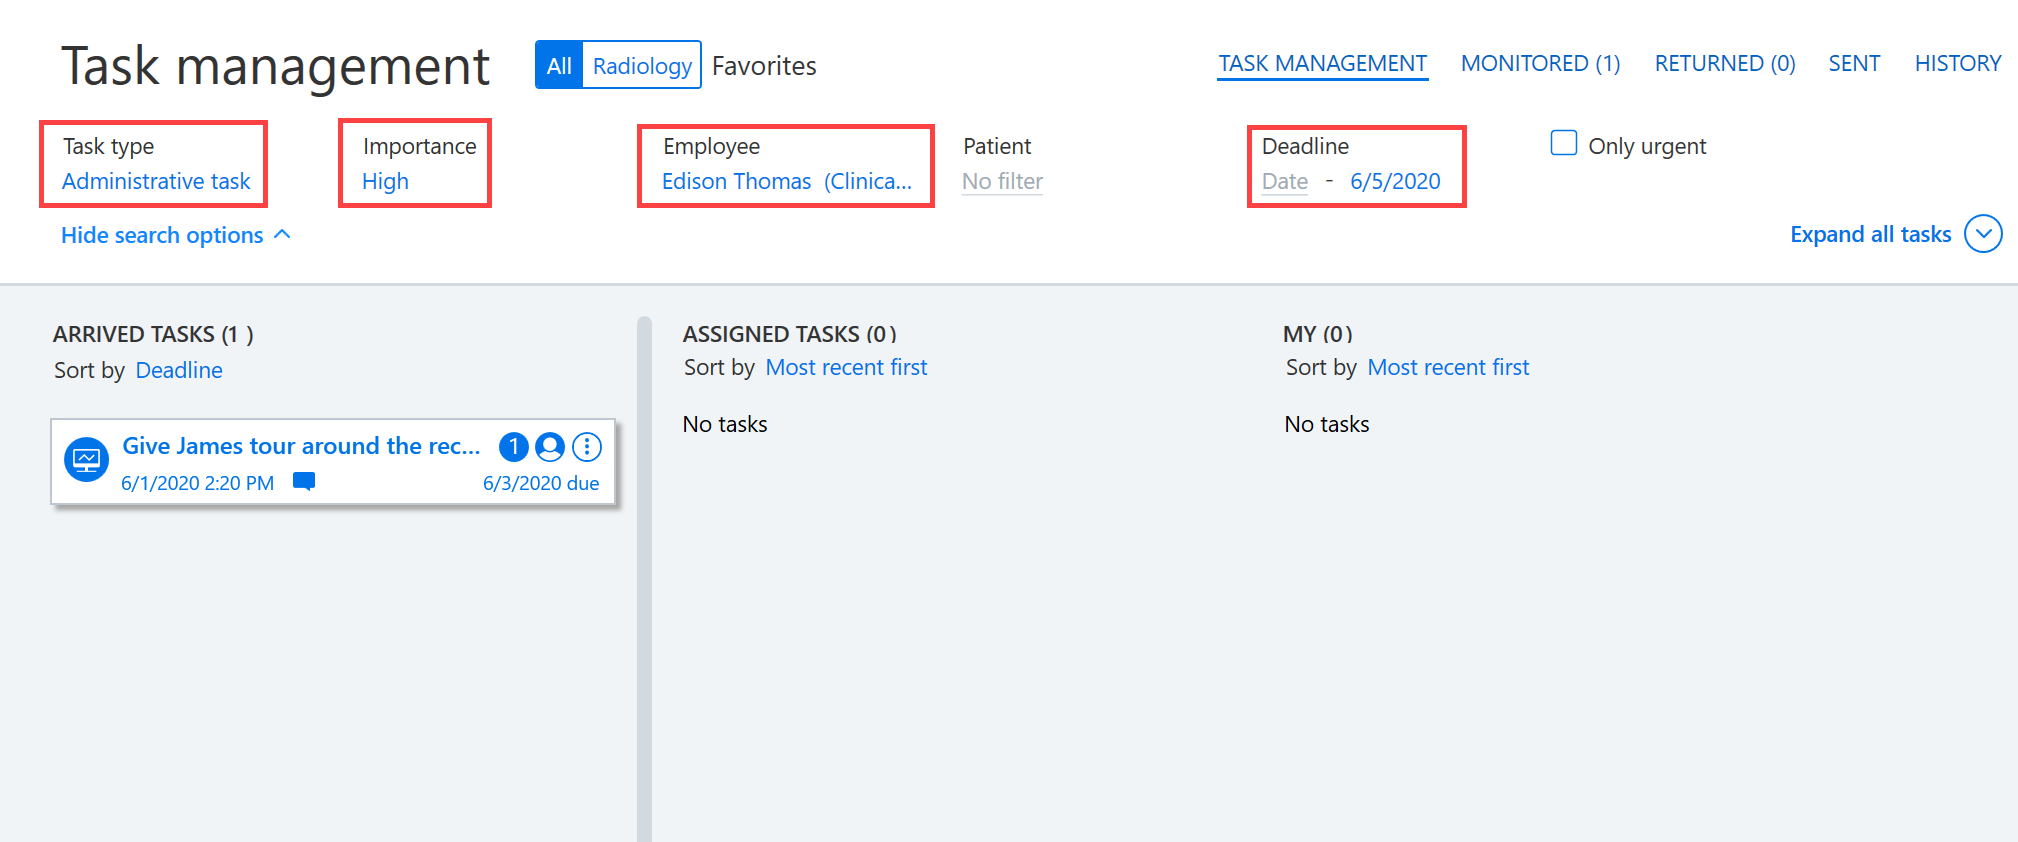
Task: Switch to the HISTORY tab
Action: (x=1957, y=63)
